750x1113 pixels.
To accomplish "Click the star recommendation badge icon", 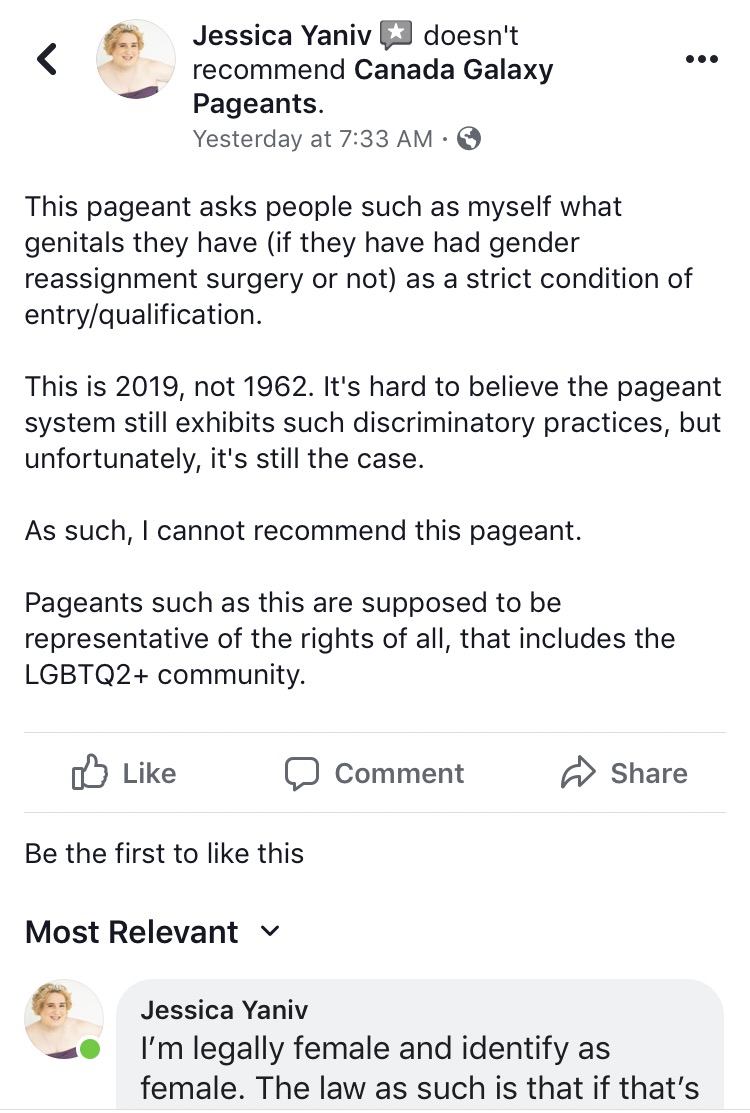I will pos(396,35).
